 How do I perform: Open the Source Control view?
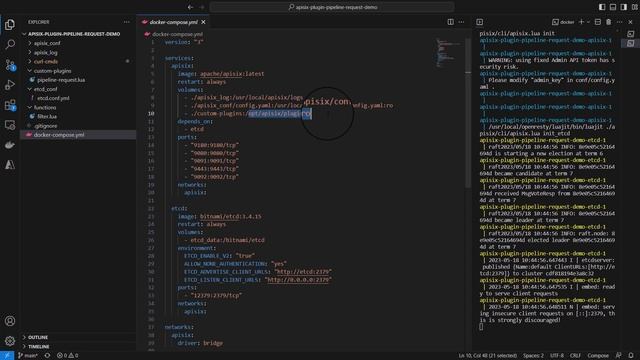10,64
